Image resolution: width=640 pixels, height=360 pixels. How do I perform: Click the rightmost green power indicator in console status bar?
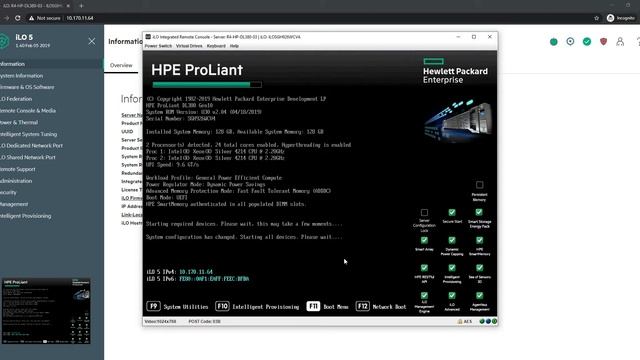pyautogui.click(x=494, y=322)
